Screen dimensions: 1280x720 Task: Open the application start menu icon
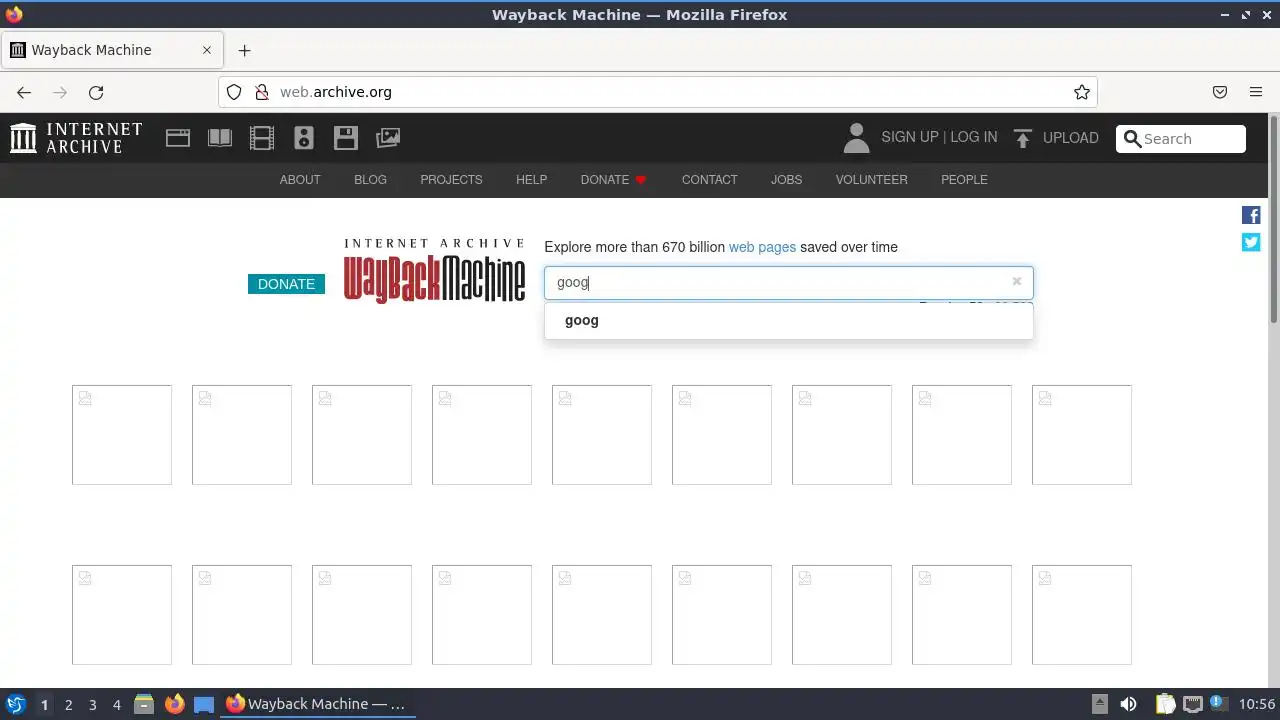click(16, 704)
